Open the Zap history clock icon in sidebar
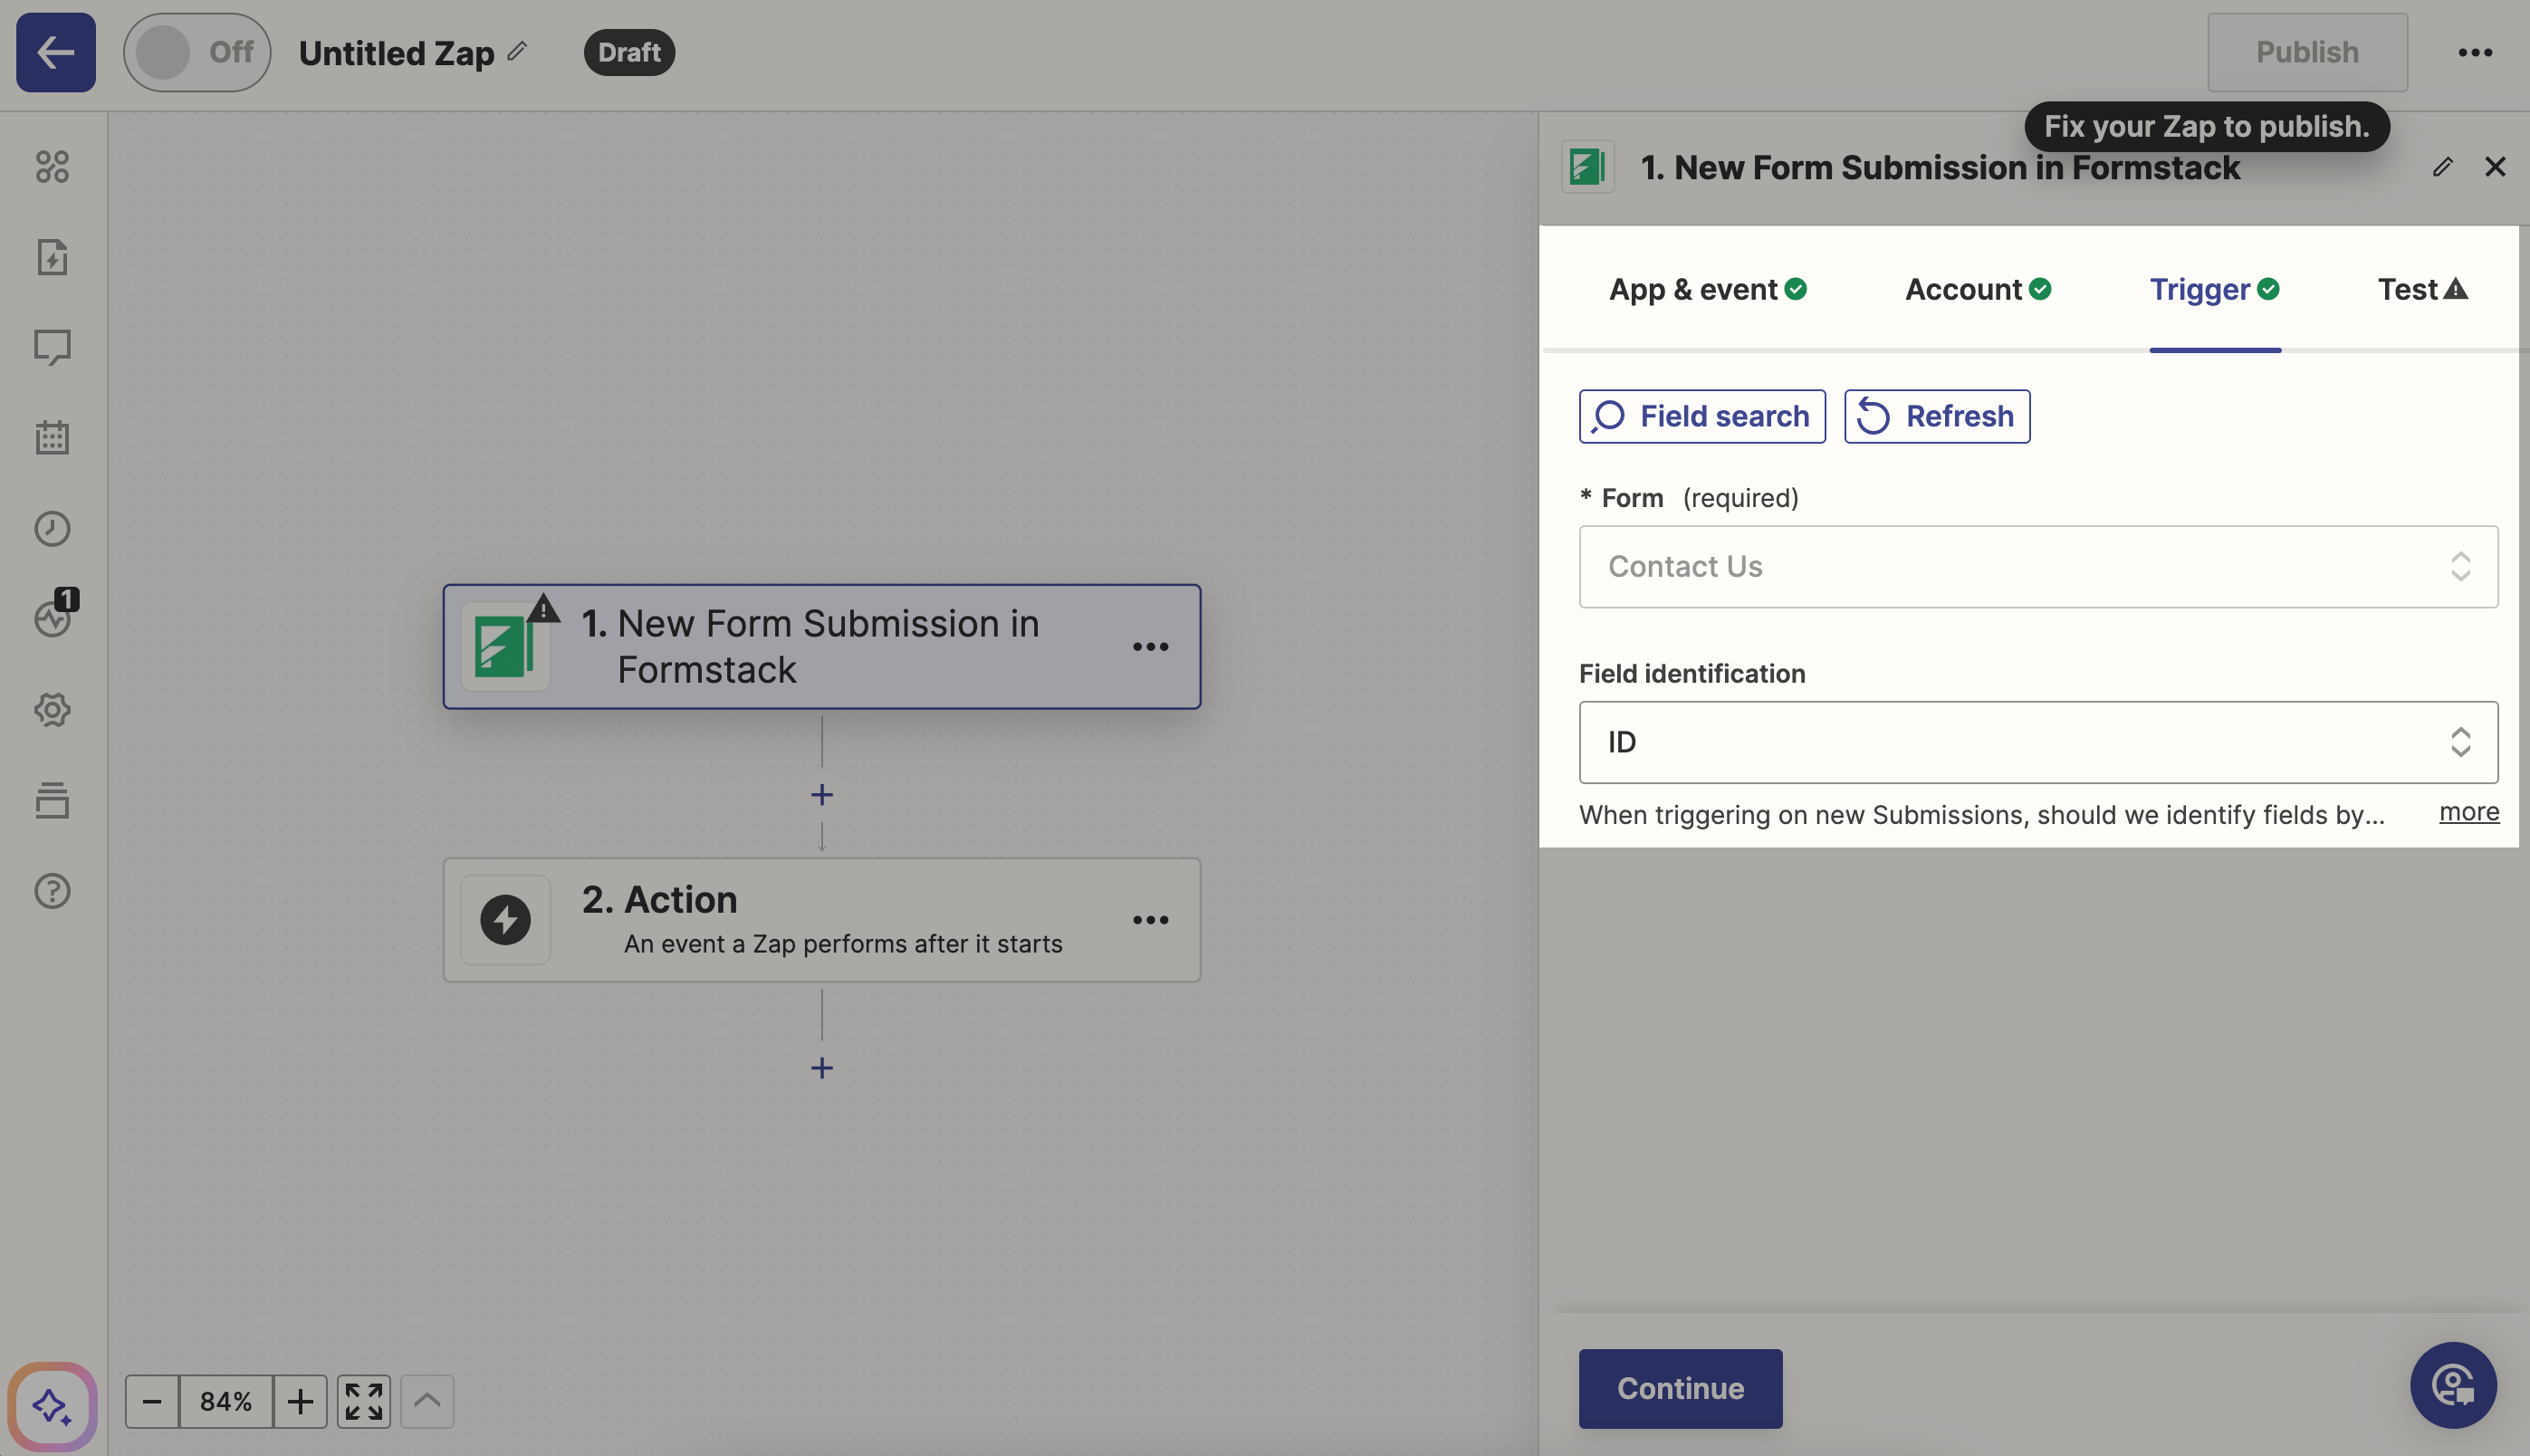The width and height of the screenshot is (2530, 1456). pos(53,529)
